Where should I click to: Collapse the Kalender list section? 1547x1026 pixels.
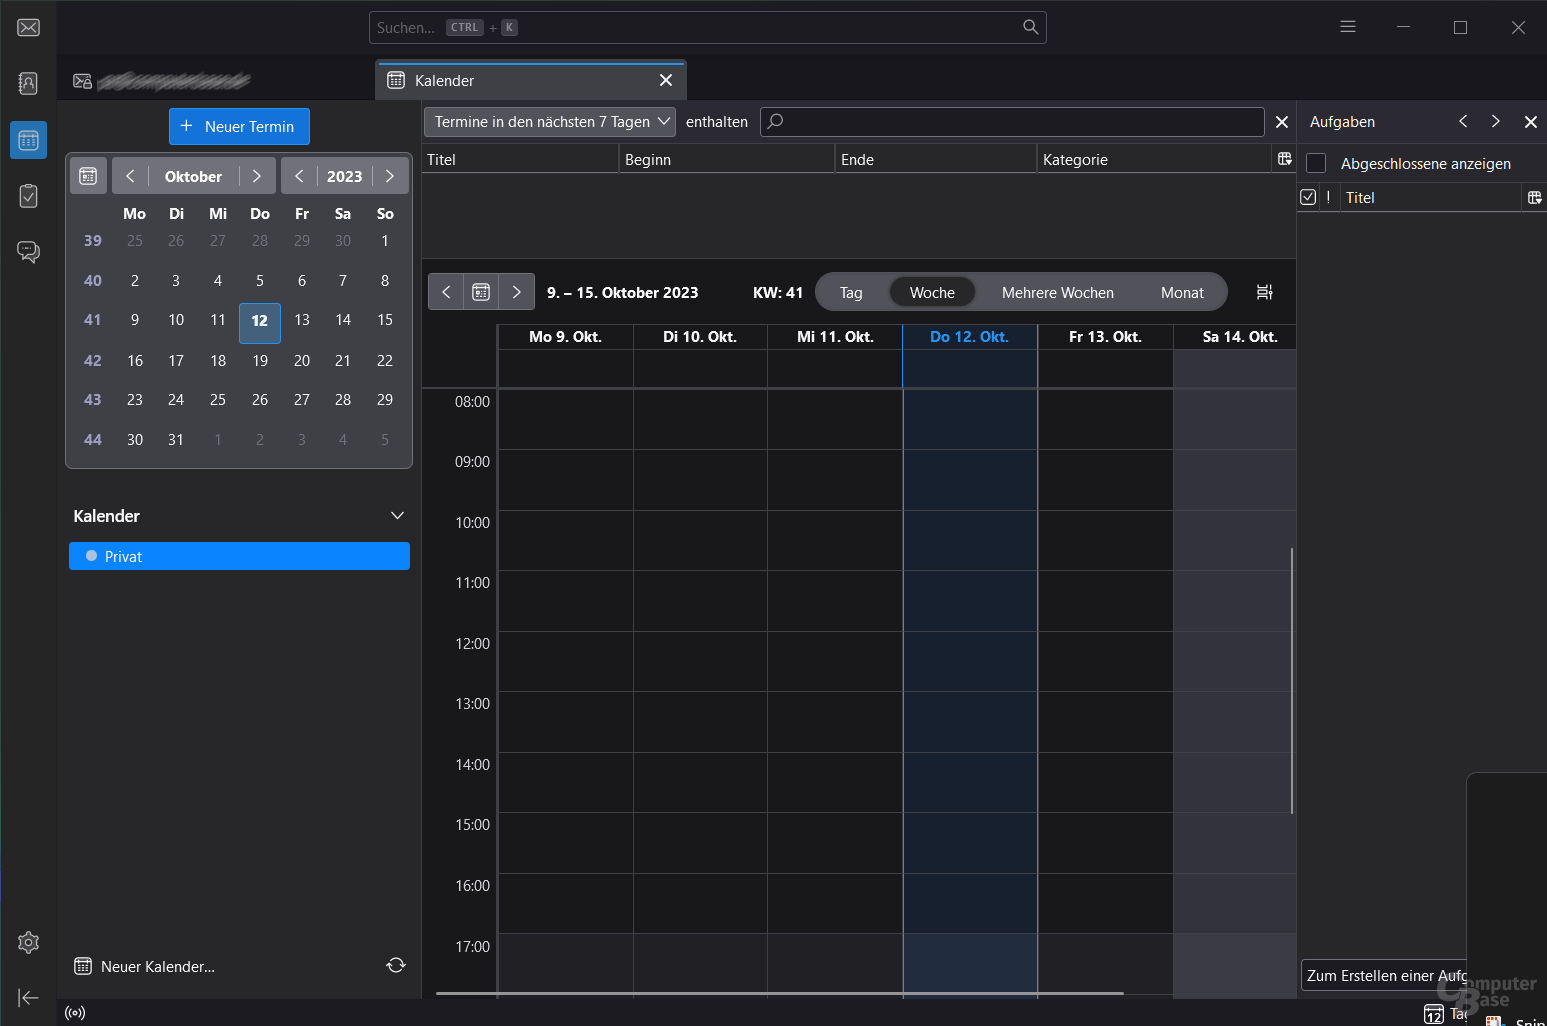coord(397,516)
